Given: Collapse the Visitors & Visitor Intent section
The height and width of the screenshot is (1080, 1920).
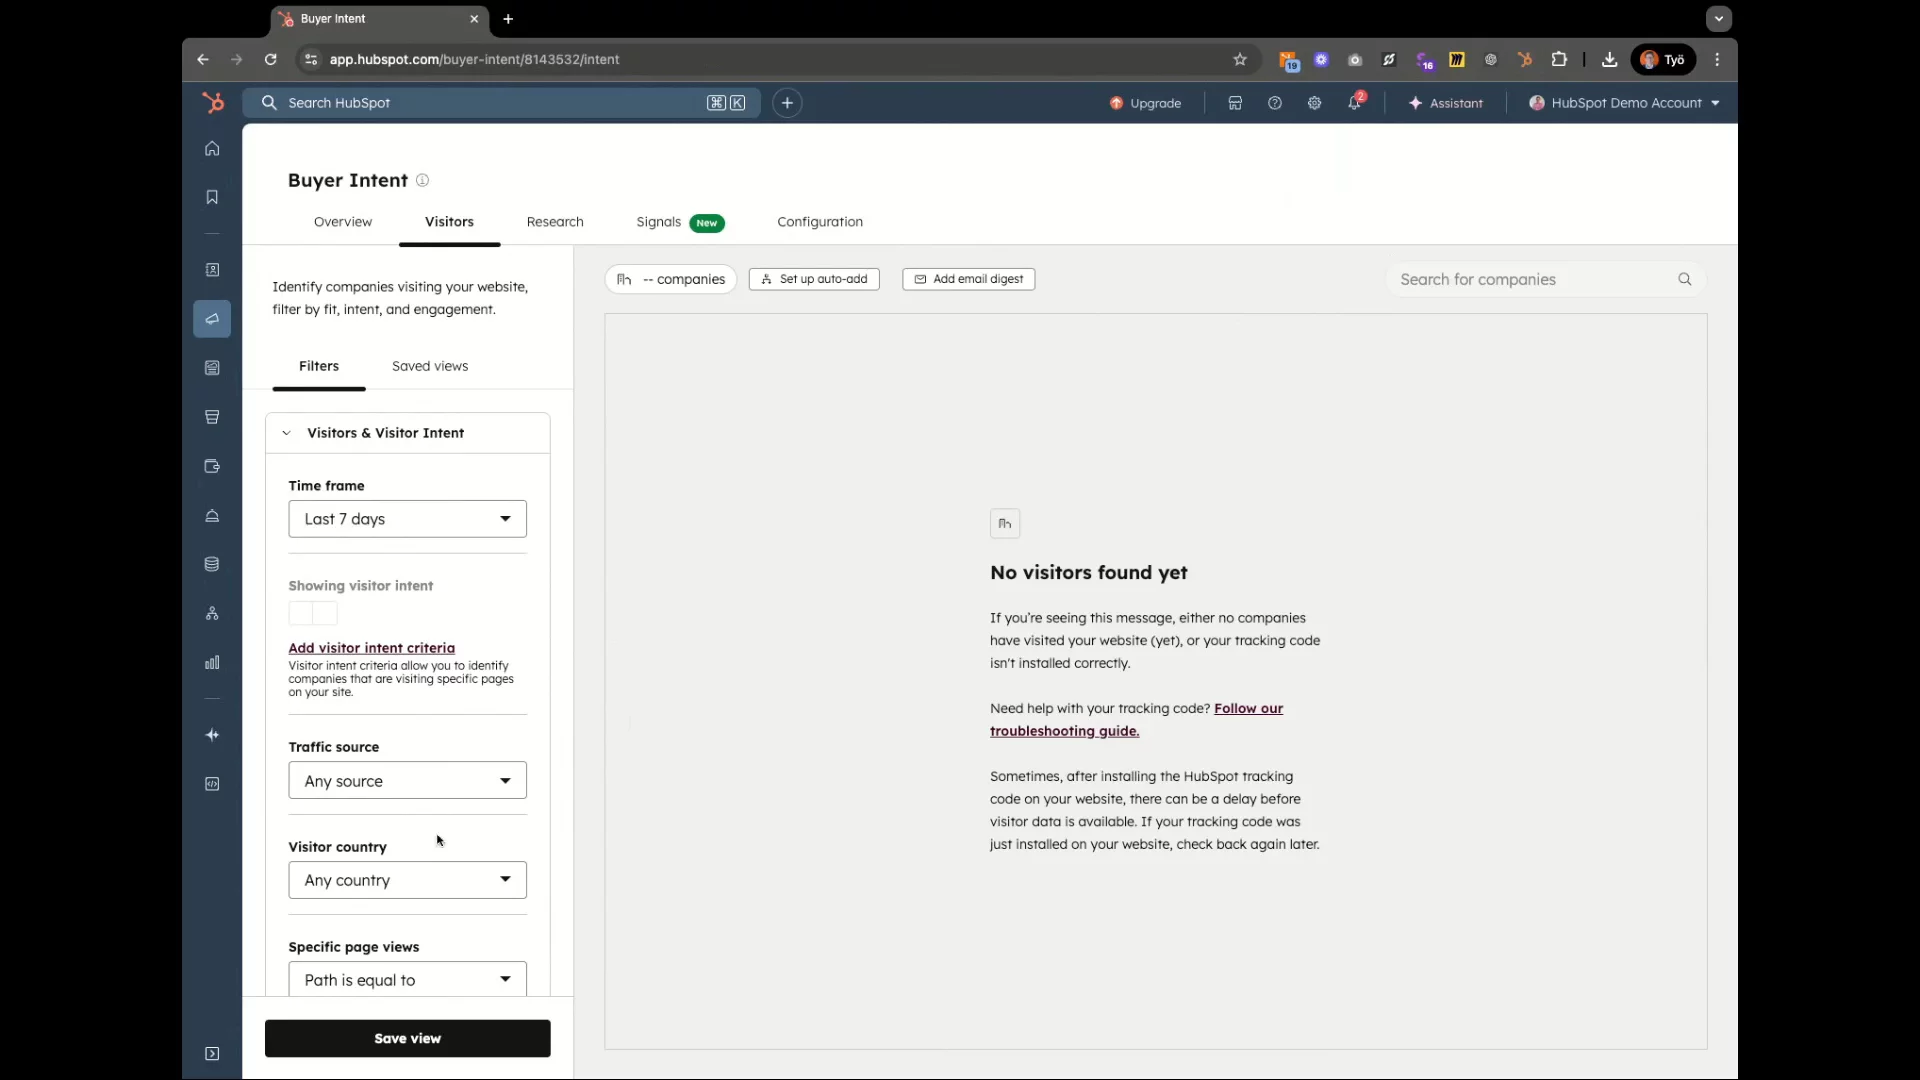Looking at the screenshot, I should point(287,433).
